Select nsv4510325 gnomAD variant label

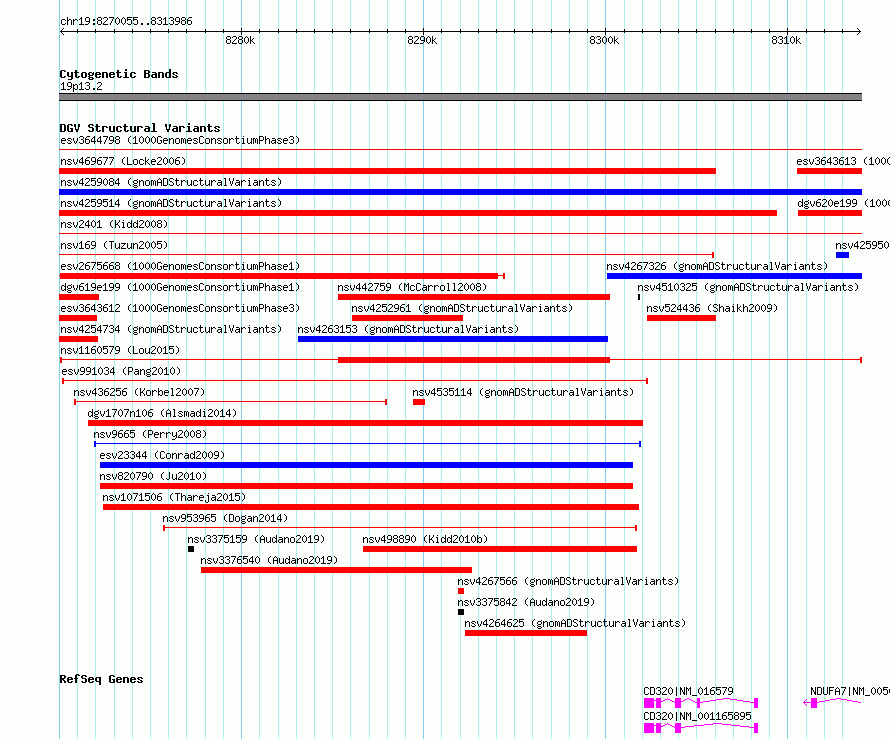click(748, 287)
